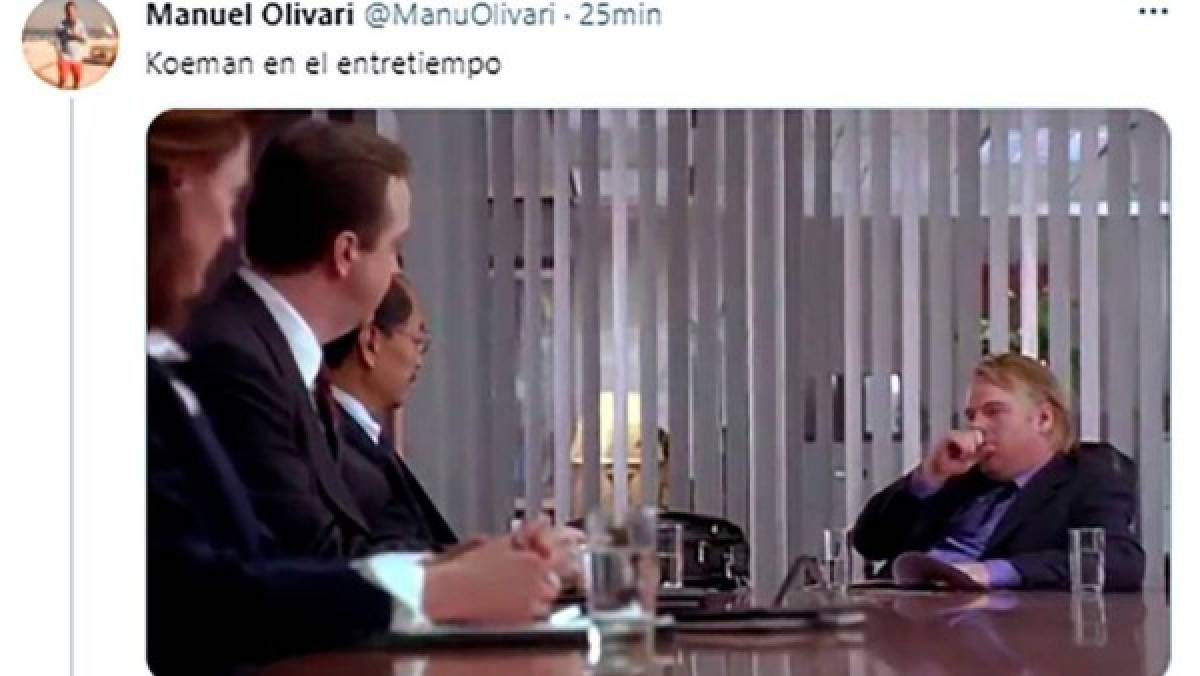The height and width of the screenshot is (676, 1200).
Task: Click the display name Manuel Olivari
Action: point(228,16)
